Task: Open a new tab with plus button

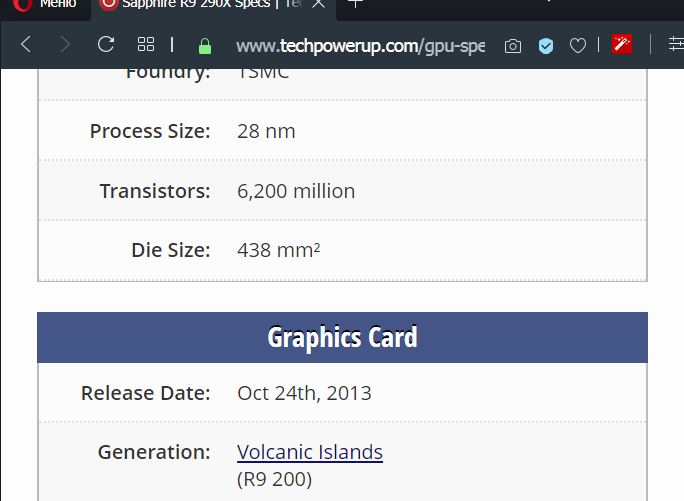Action: pyautogui.click(x=354, y=5)
